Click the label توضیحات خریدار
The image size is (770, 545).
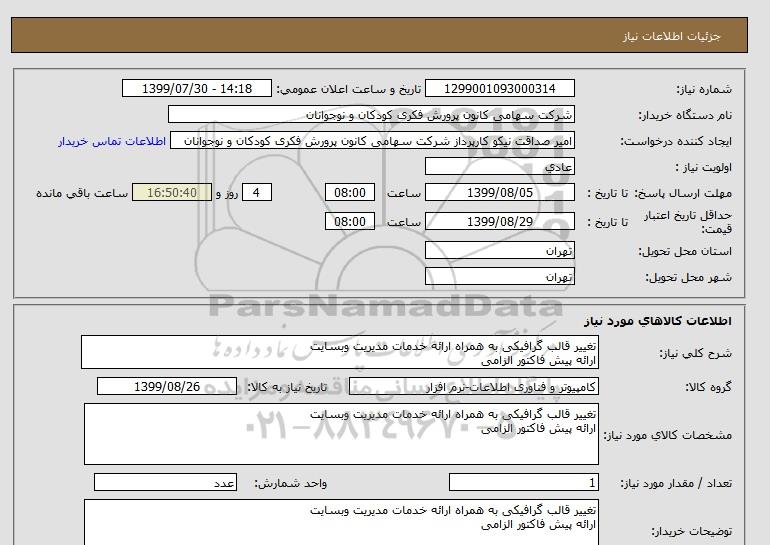pos(691,531)
